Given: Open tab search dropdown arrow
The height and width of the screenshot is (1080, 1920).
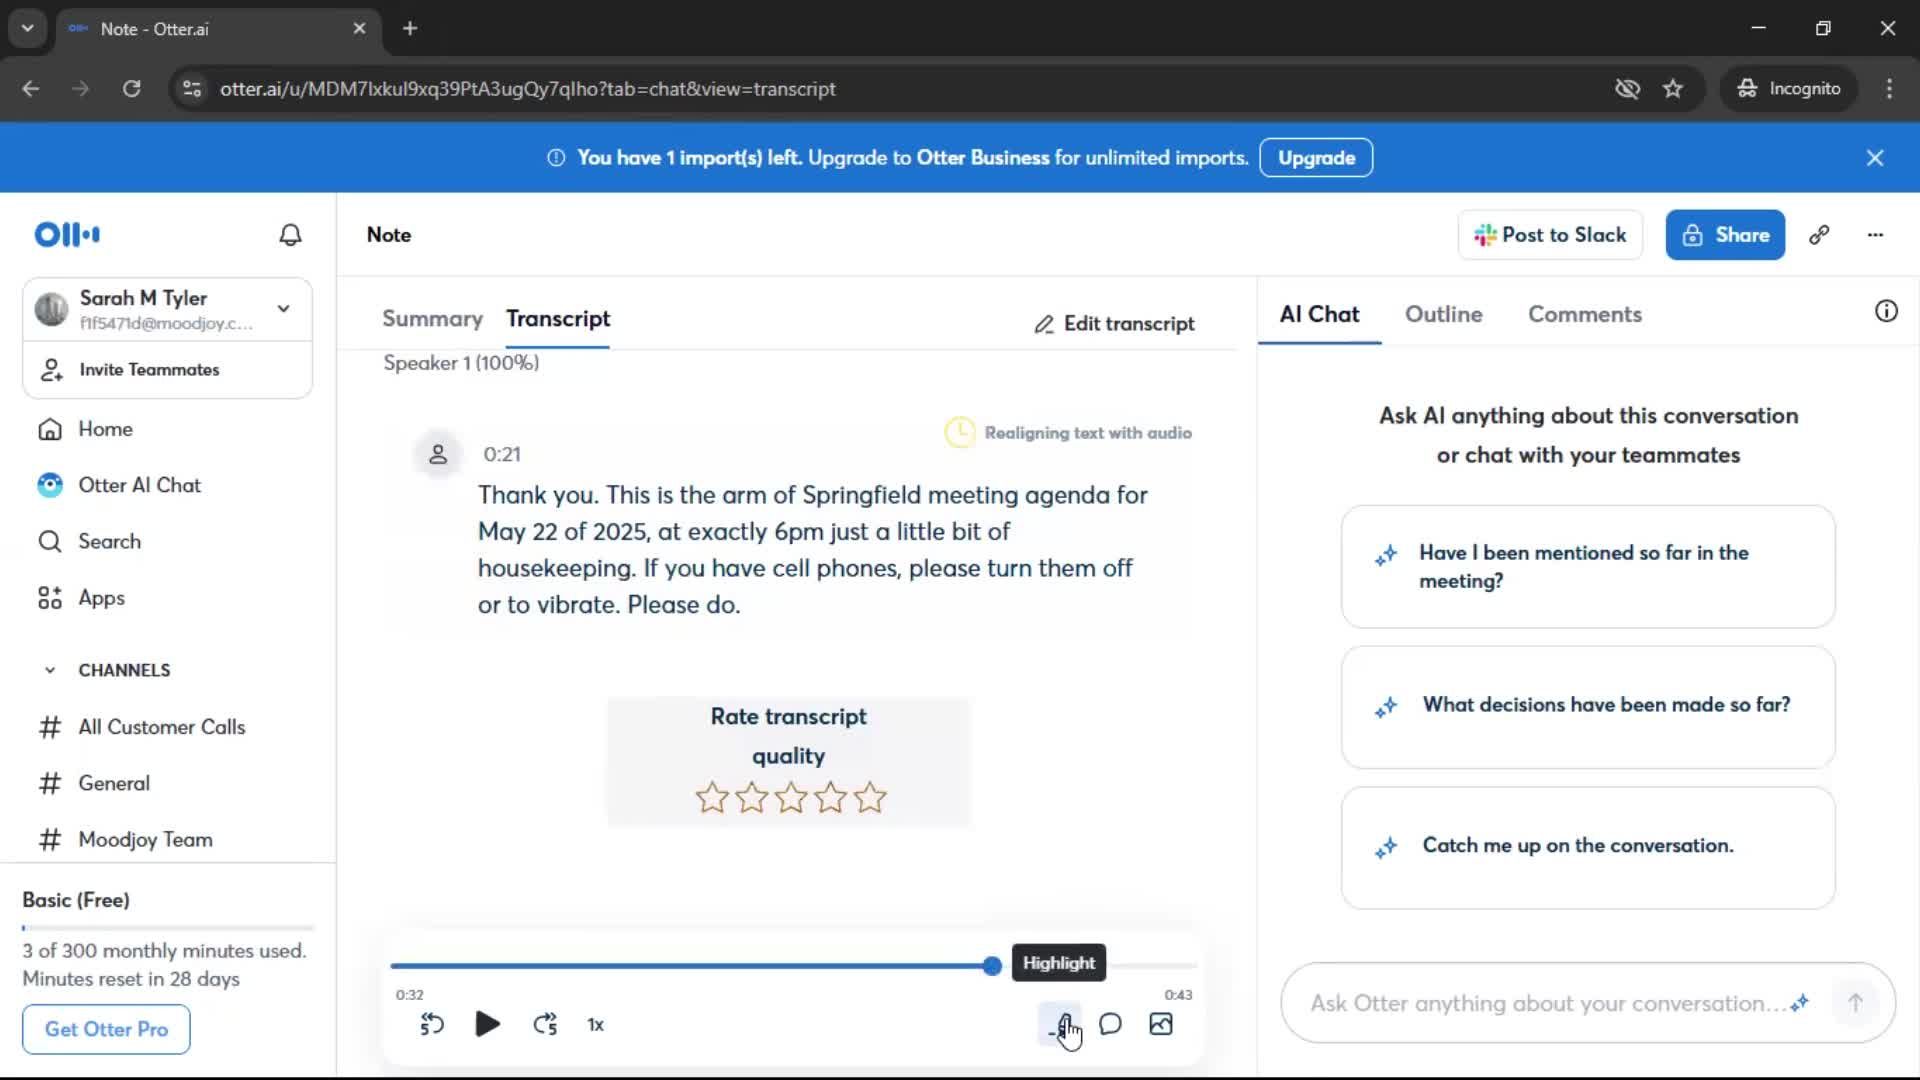Looking at the screenshot, I should click(x=28, y=28).
